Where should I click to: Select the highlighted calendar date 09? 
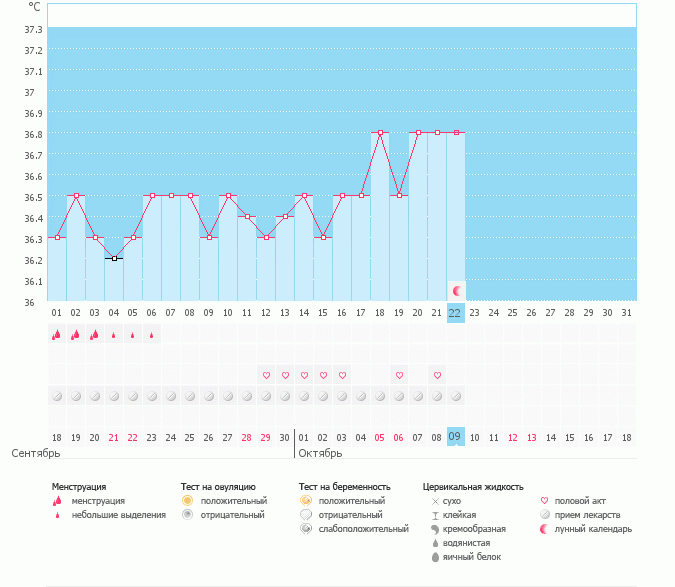[456, 437]
